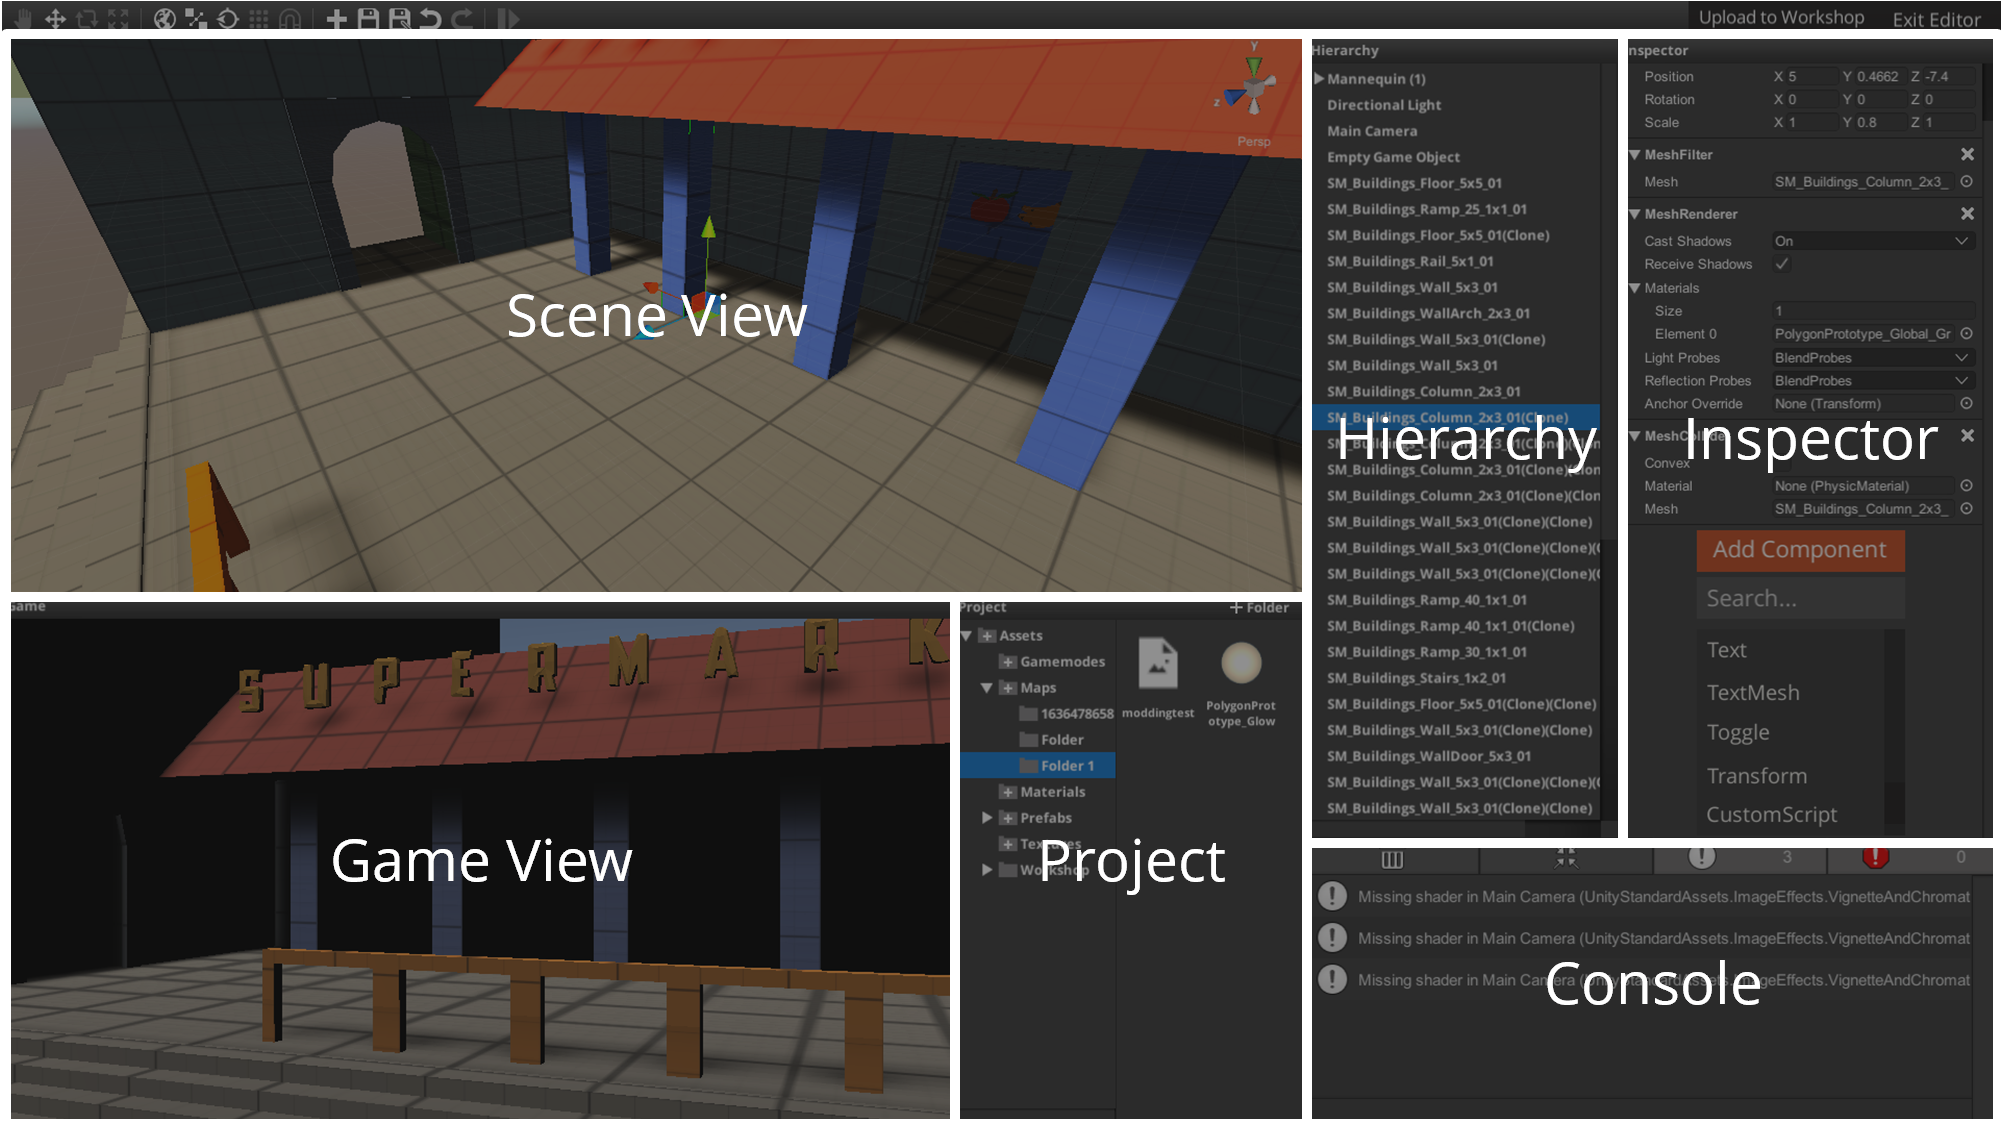Screen dimensions: 2004x1130
Task: Remove the MeshFilter component with X
Action: coord(1967,154)
